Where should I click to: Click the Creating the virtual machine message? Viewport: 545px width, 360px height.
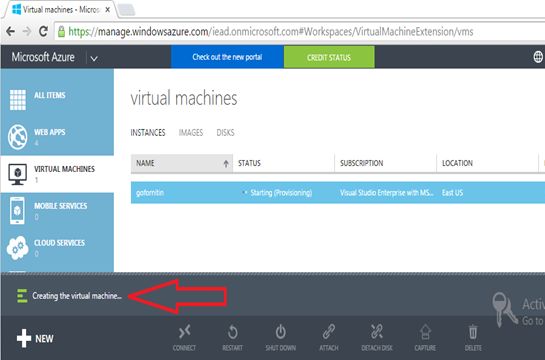(x=77, y=296)
